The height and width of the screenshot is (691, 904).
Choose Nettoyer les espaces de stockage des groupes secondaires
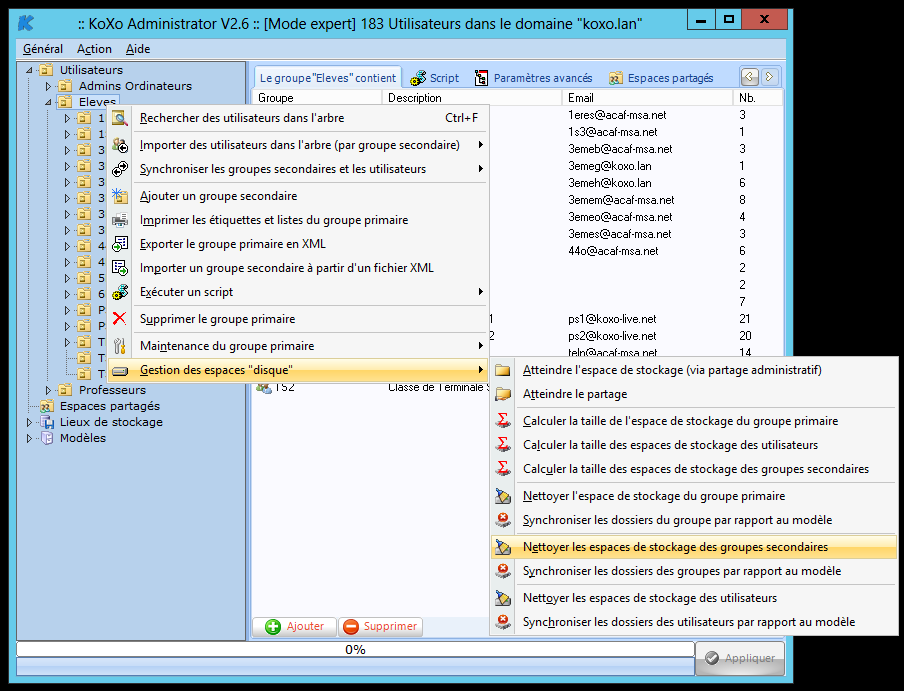(x=694, y=547)
